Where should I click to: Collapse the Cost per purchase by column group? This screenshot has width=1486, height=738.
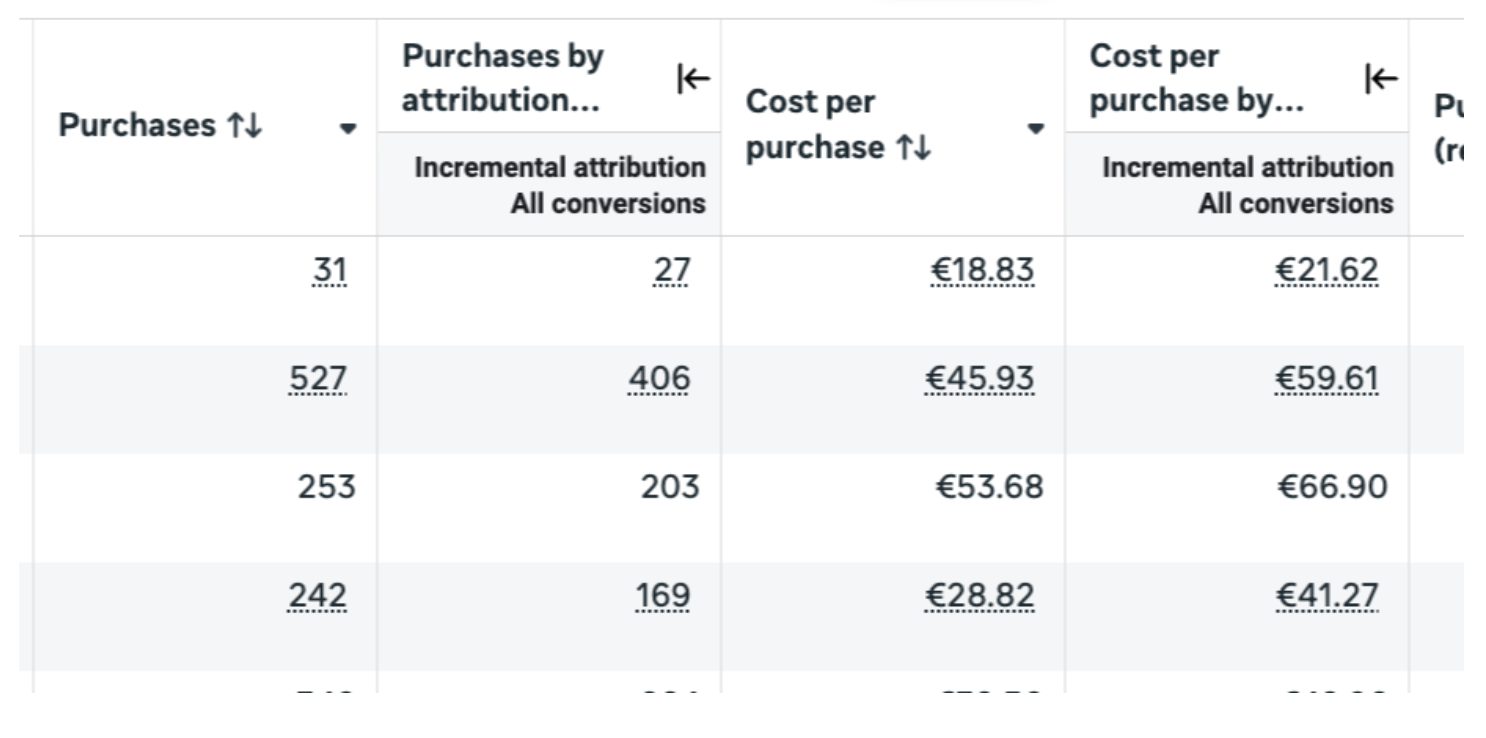pyautogui.click(x=1381, y=78)
